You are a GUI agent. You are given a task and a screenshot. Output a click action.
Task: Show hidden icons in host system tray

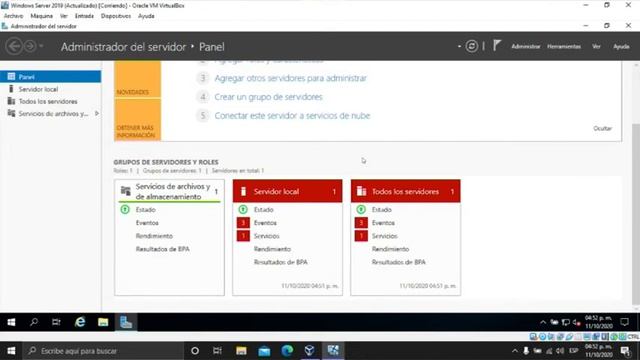click(514, 351)
